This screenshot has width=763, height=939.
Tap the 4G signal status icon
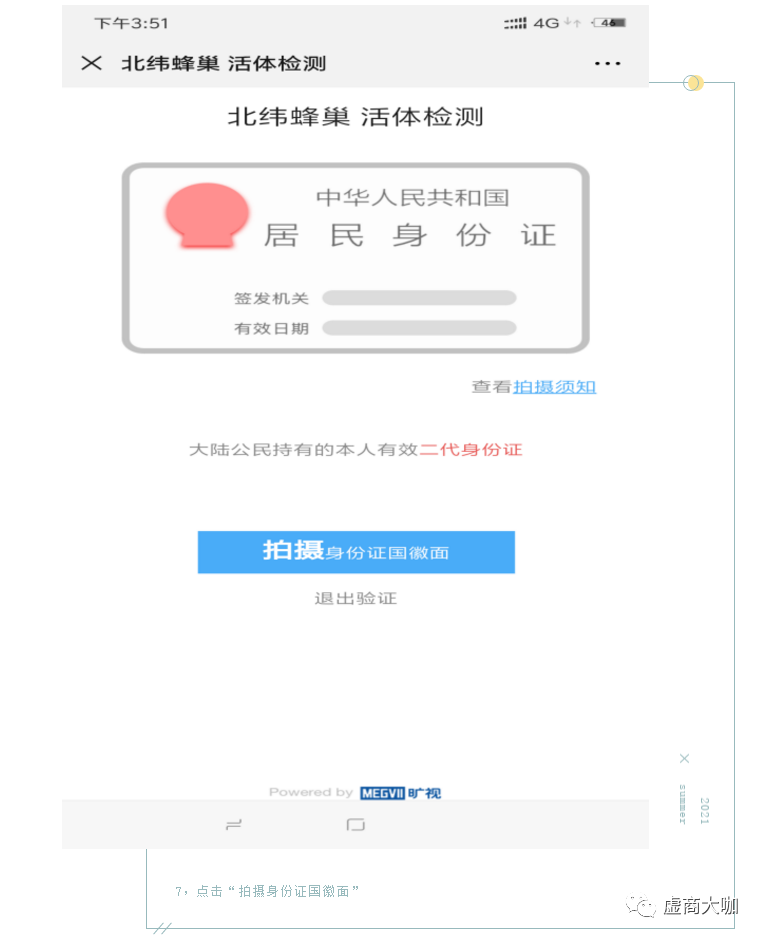546,23
